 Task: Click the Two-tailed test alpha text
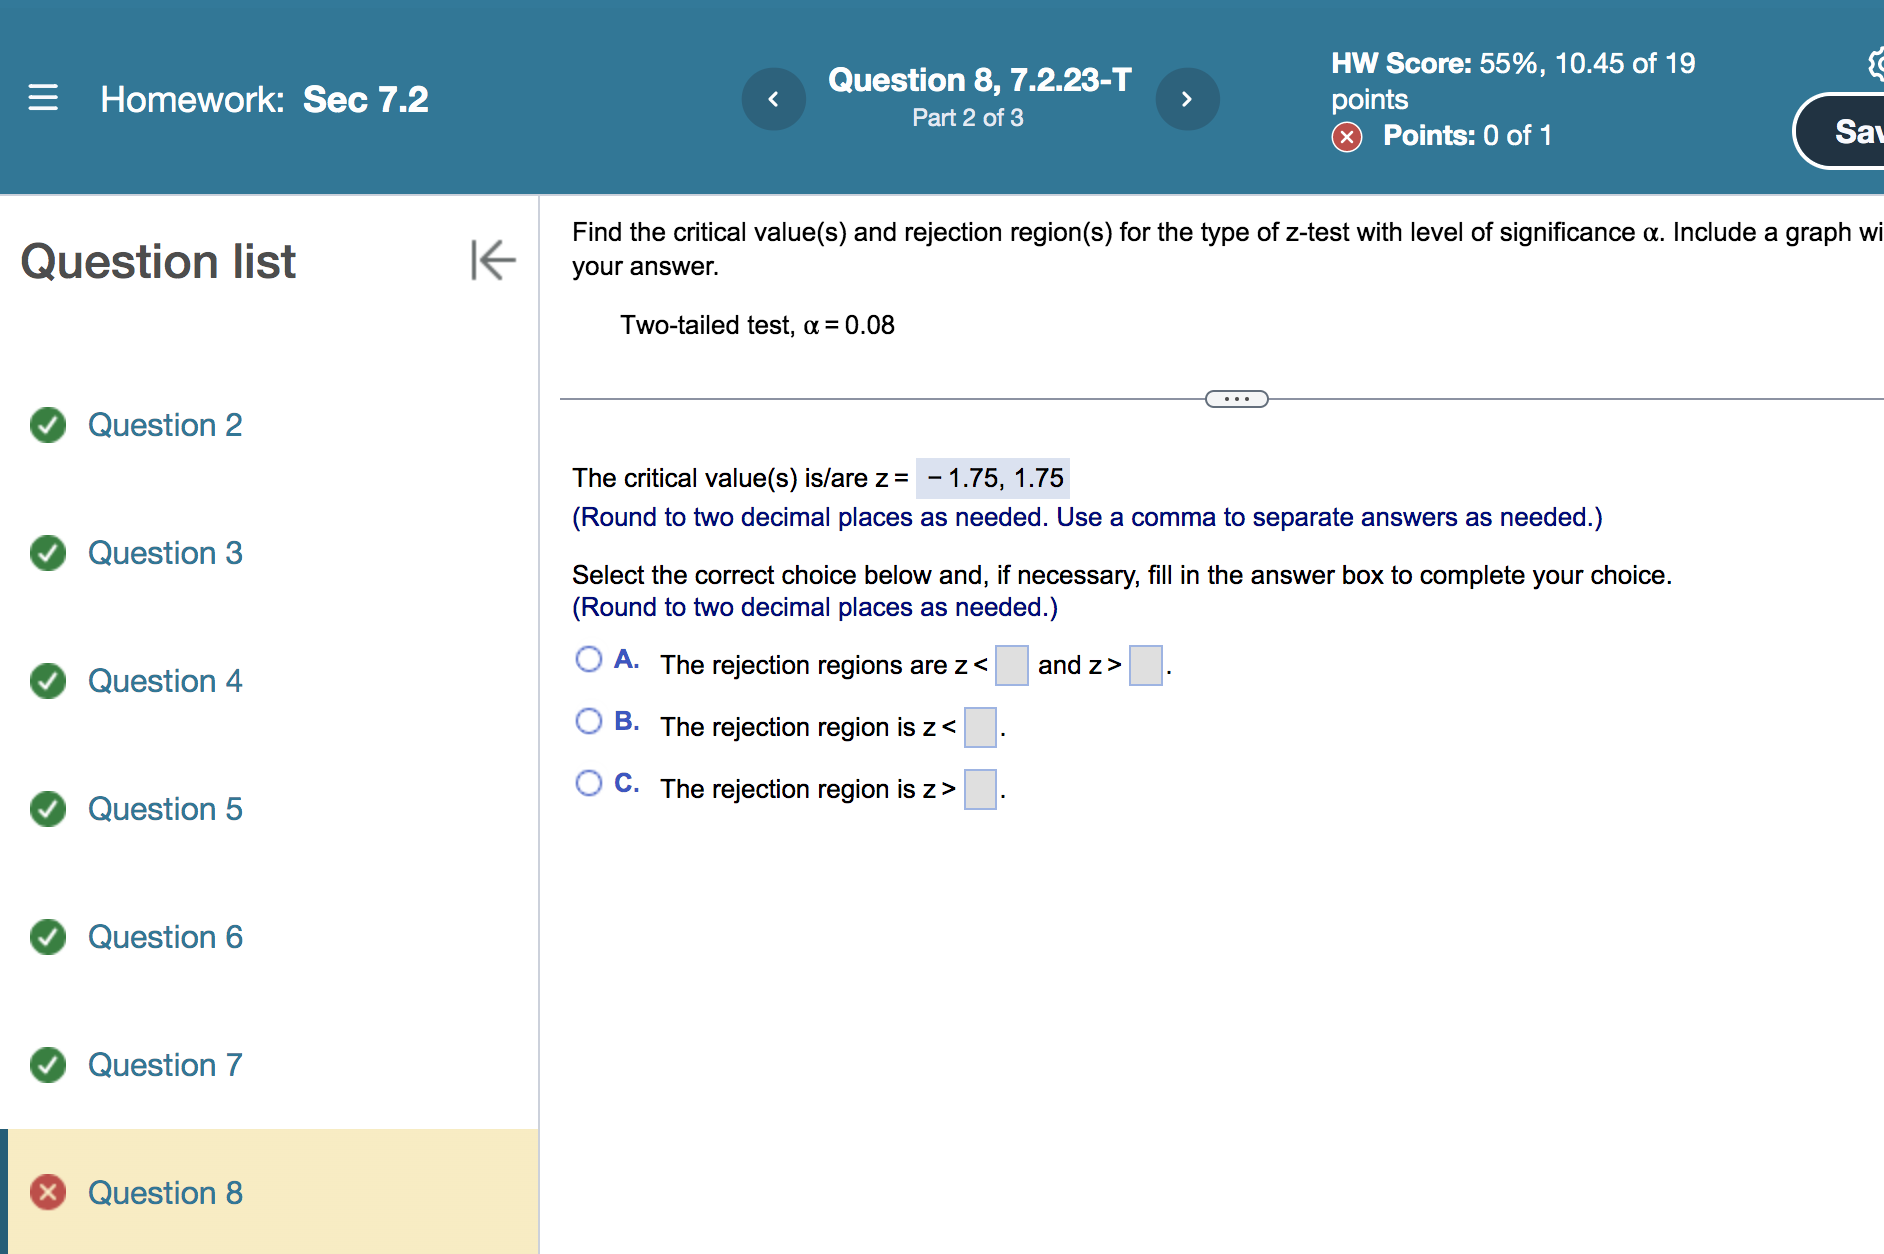[757, 325]
